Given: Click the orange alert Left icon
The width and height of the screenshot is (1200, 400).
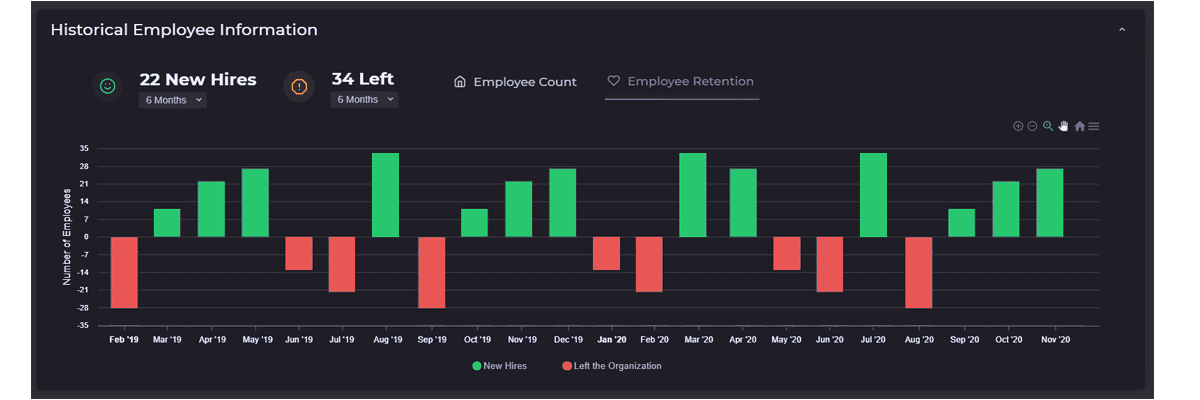Looking at the screenshot, I should point(298,87).
